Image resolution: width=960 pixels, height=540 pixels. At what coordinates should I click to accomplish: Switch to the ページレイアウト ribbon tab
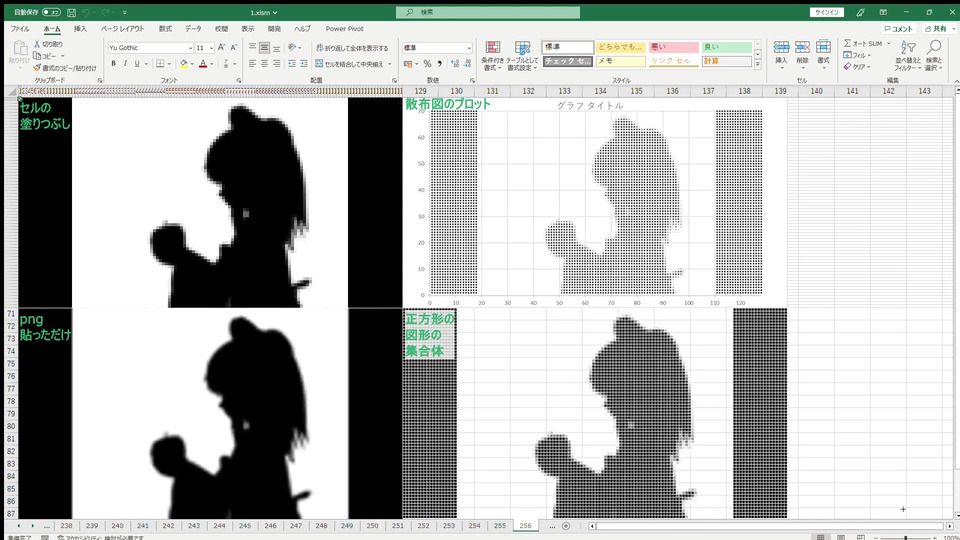122,29
